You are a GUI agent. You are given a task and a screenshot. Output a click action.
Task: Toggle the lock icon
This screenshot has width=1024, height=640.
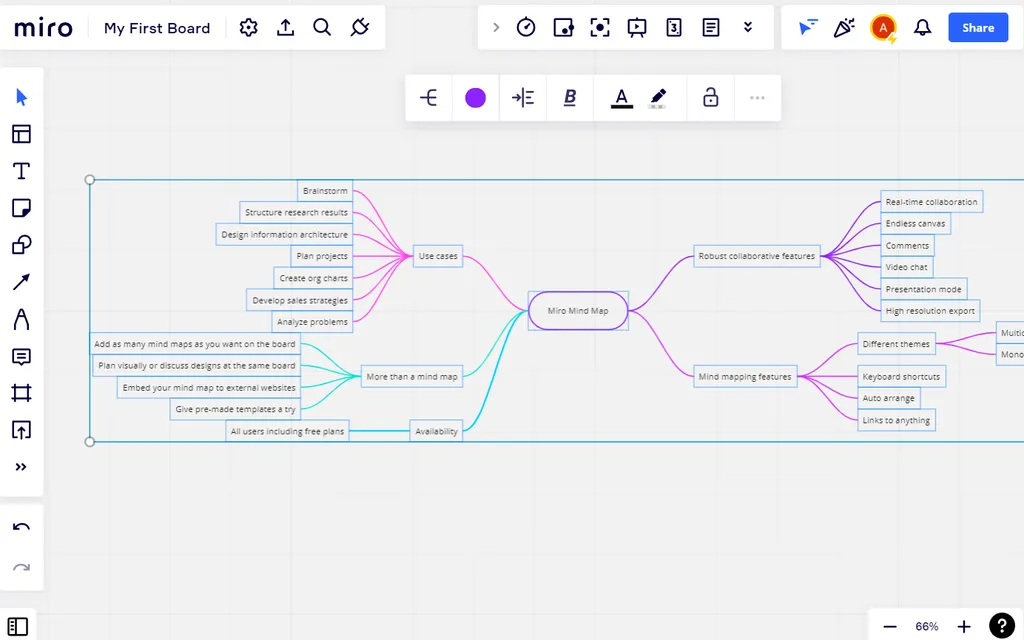711,98
